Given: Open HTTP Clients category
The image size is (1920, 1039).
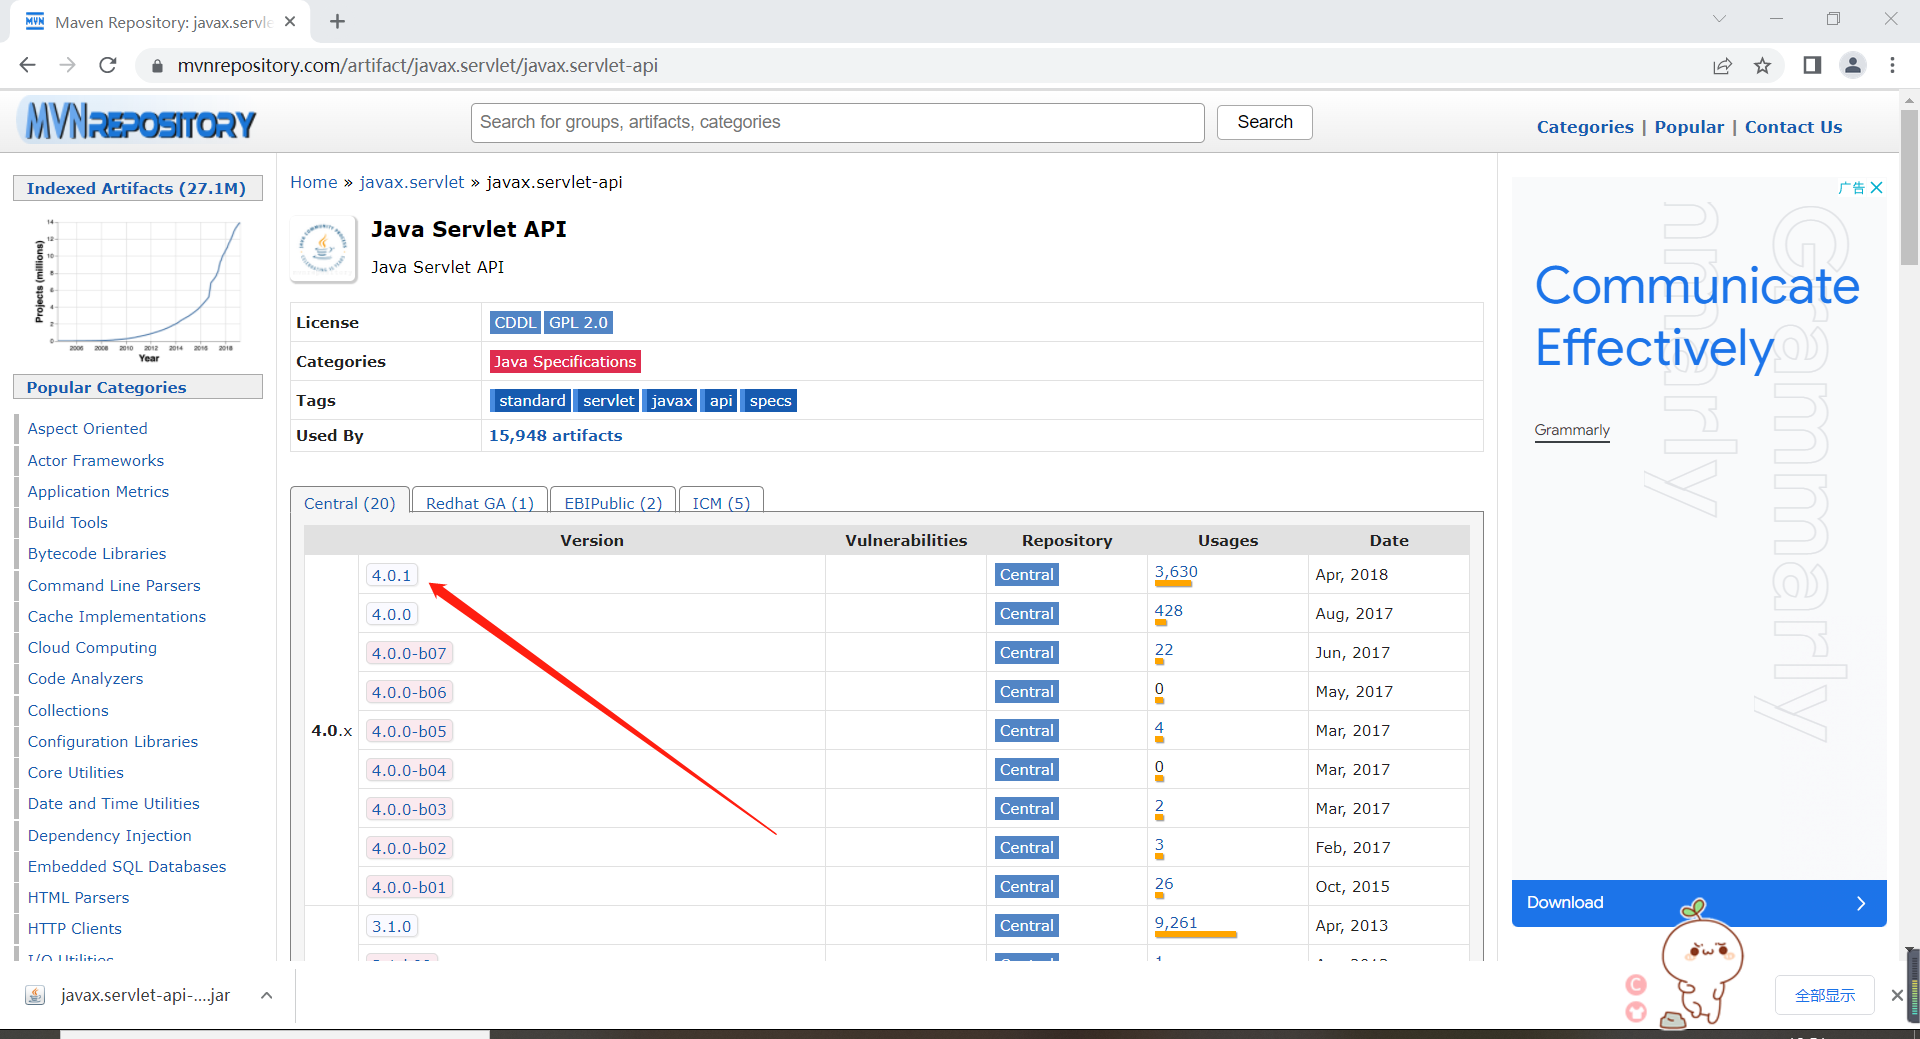Looking at the screenshot, I should [74, 928].
